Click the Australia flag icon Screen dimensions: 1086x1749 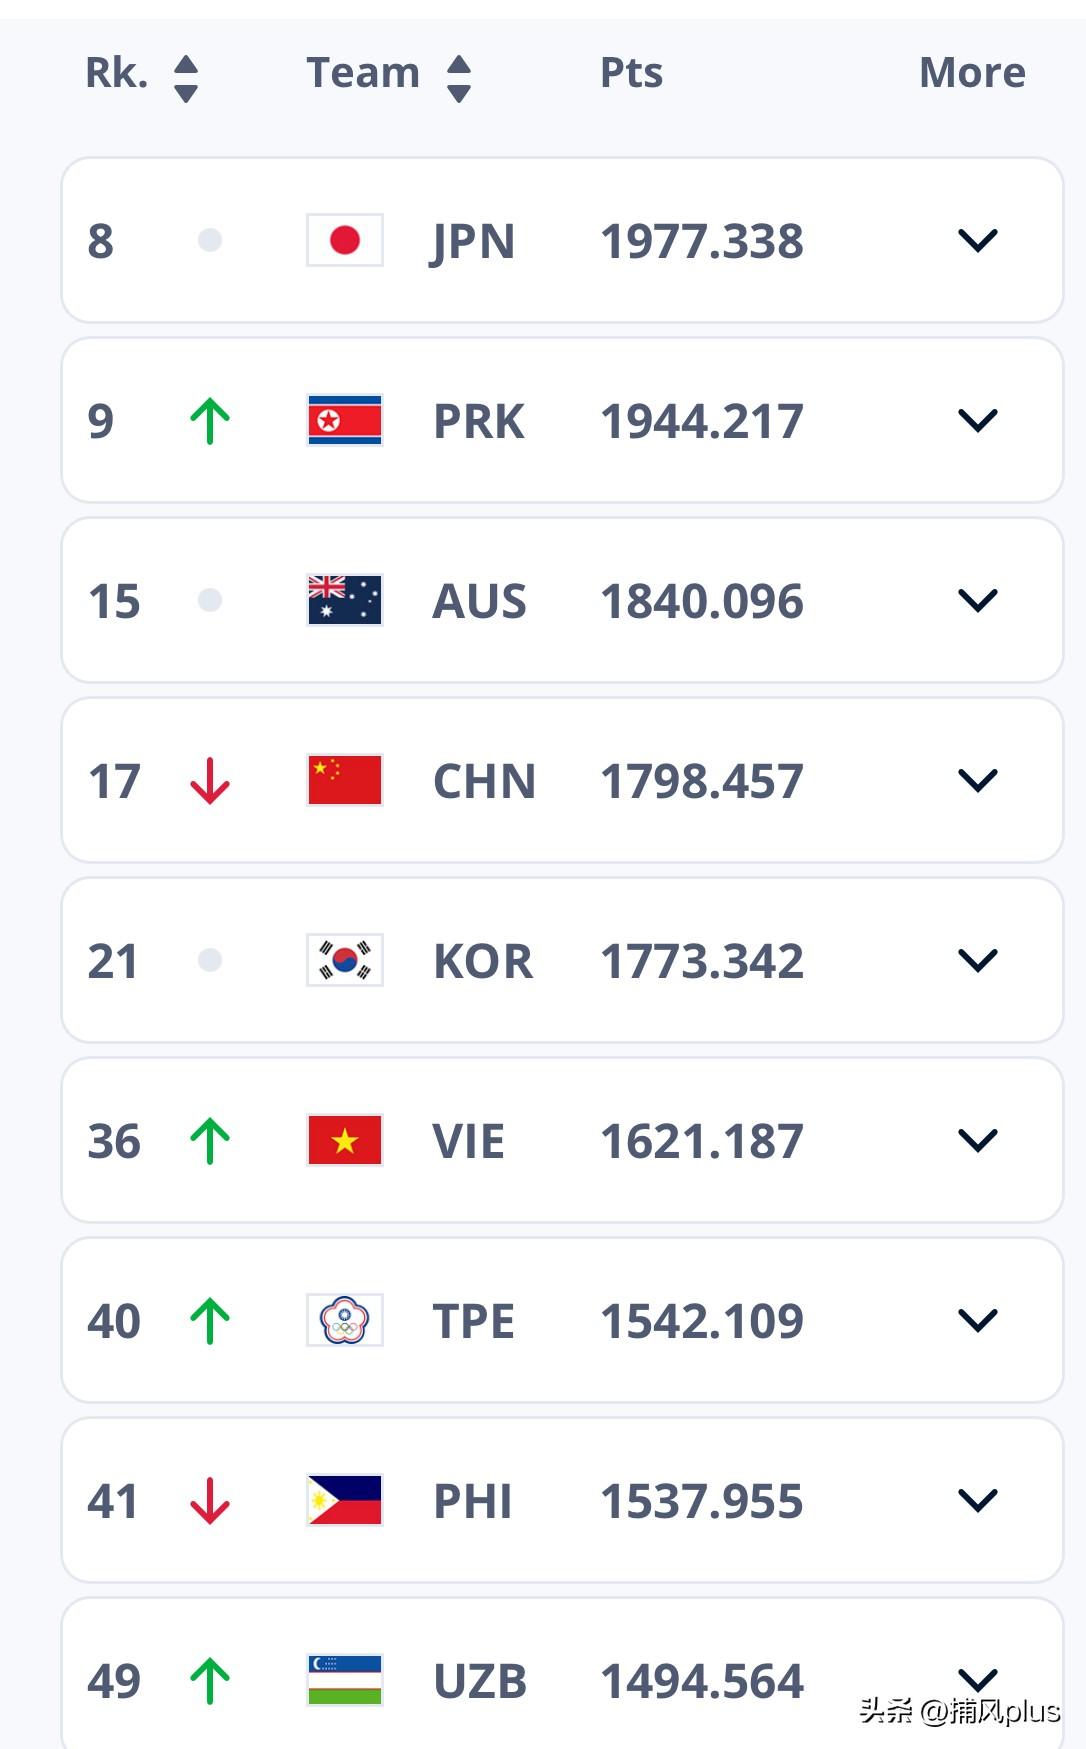pos(344,600)
